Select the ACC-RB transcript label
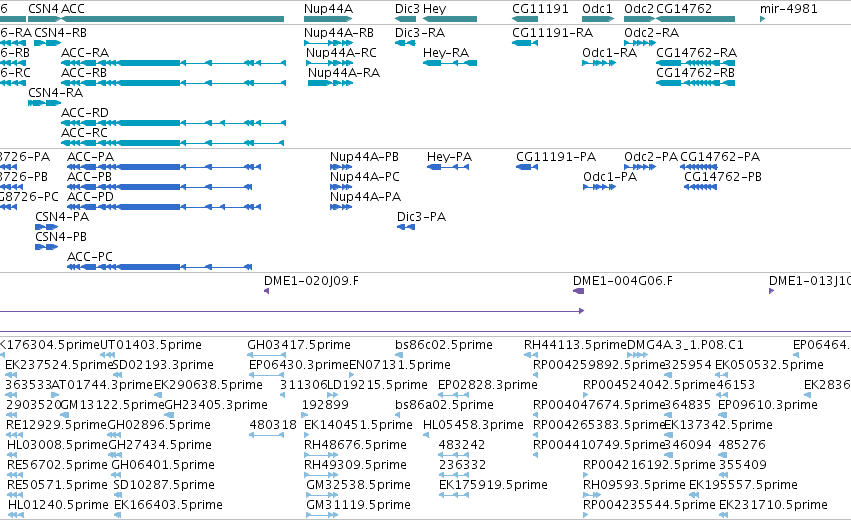Image resolution: width=851 pixels, height=520 pixels. click(x=84, y=73)
